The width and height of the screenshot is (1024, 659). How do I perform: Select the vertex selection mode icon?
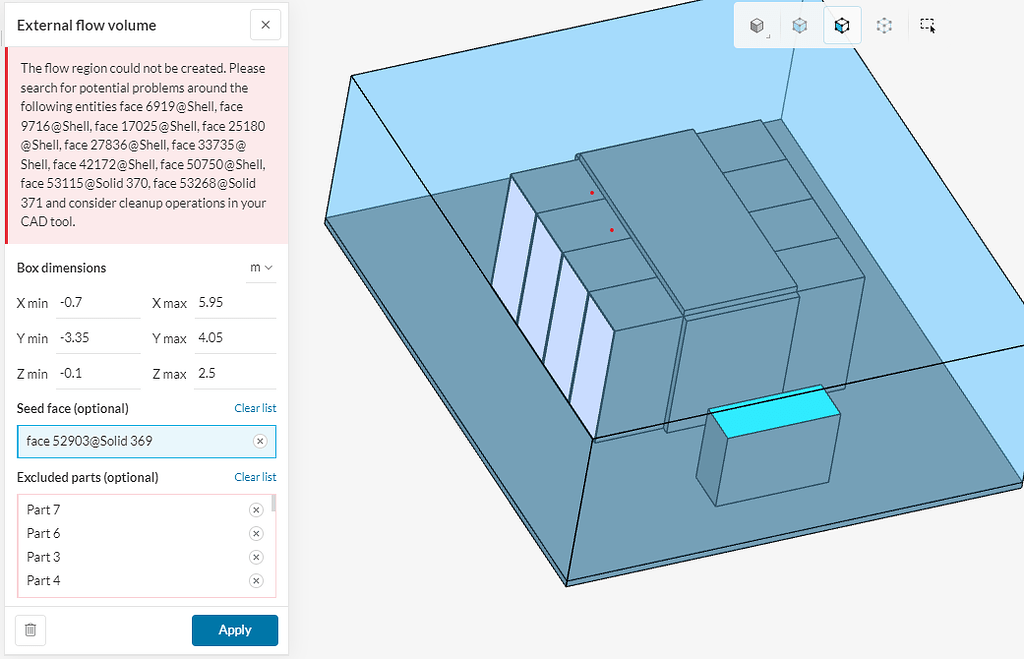(884, 25)
